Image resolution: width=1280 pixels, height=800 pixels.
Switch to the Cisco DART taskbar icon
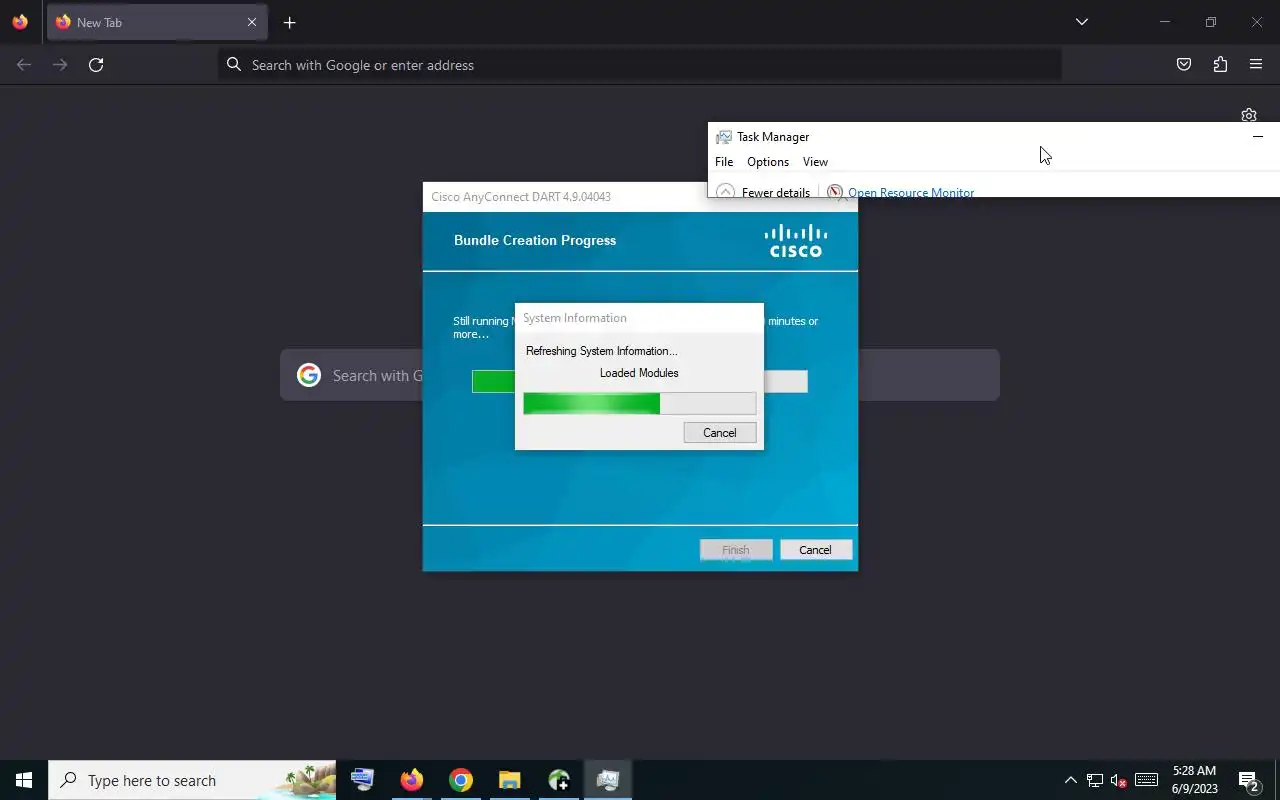pyautogui.click(x=559, y=780)
